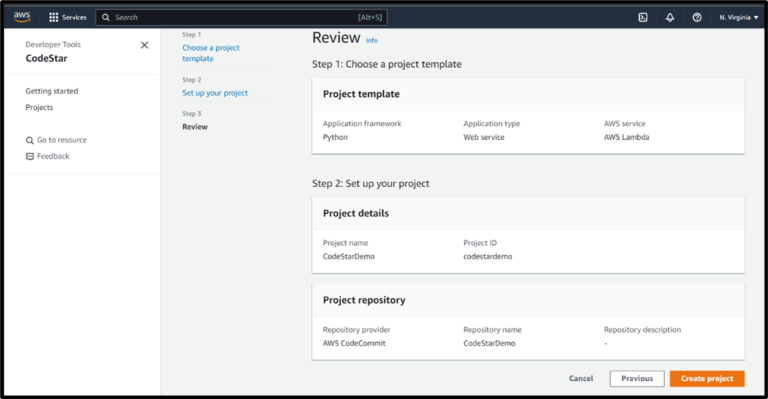Focus the top Search field
Screen dimensions: 768x399
coord(241,17)
